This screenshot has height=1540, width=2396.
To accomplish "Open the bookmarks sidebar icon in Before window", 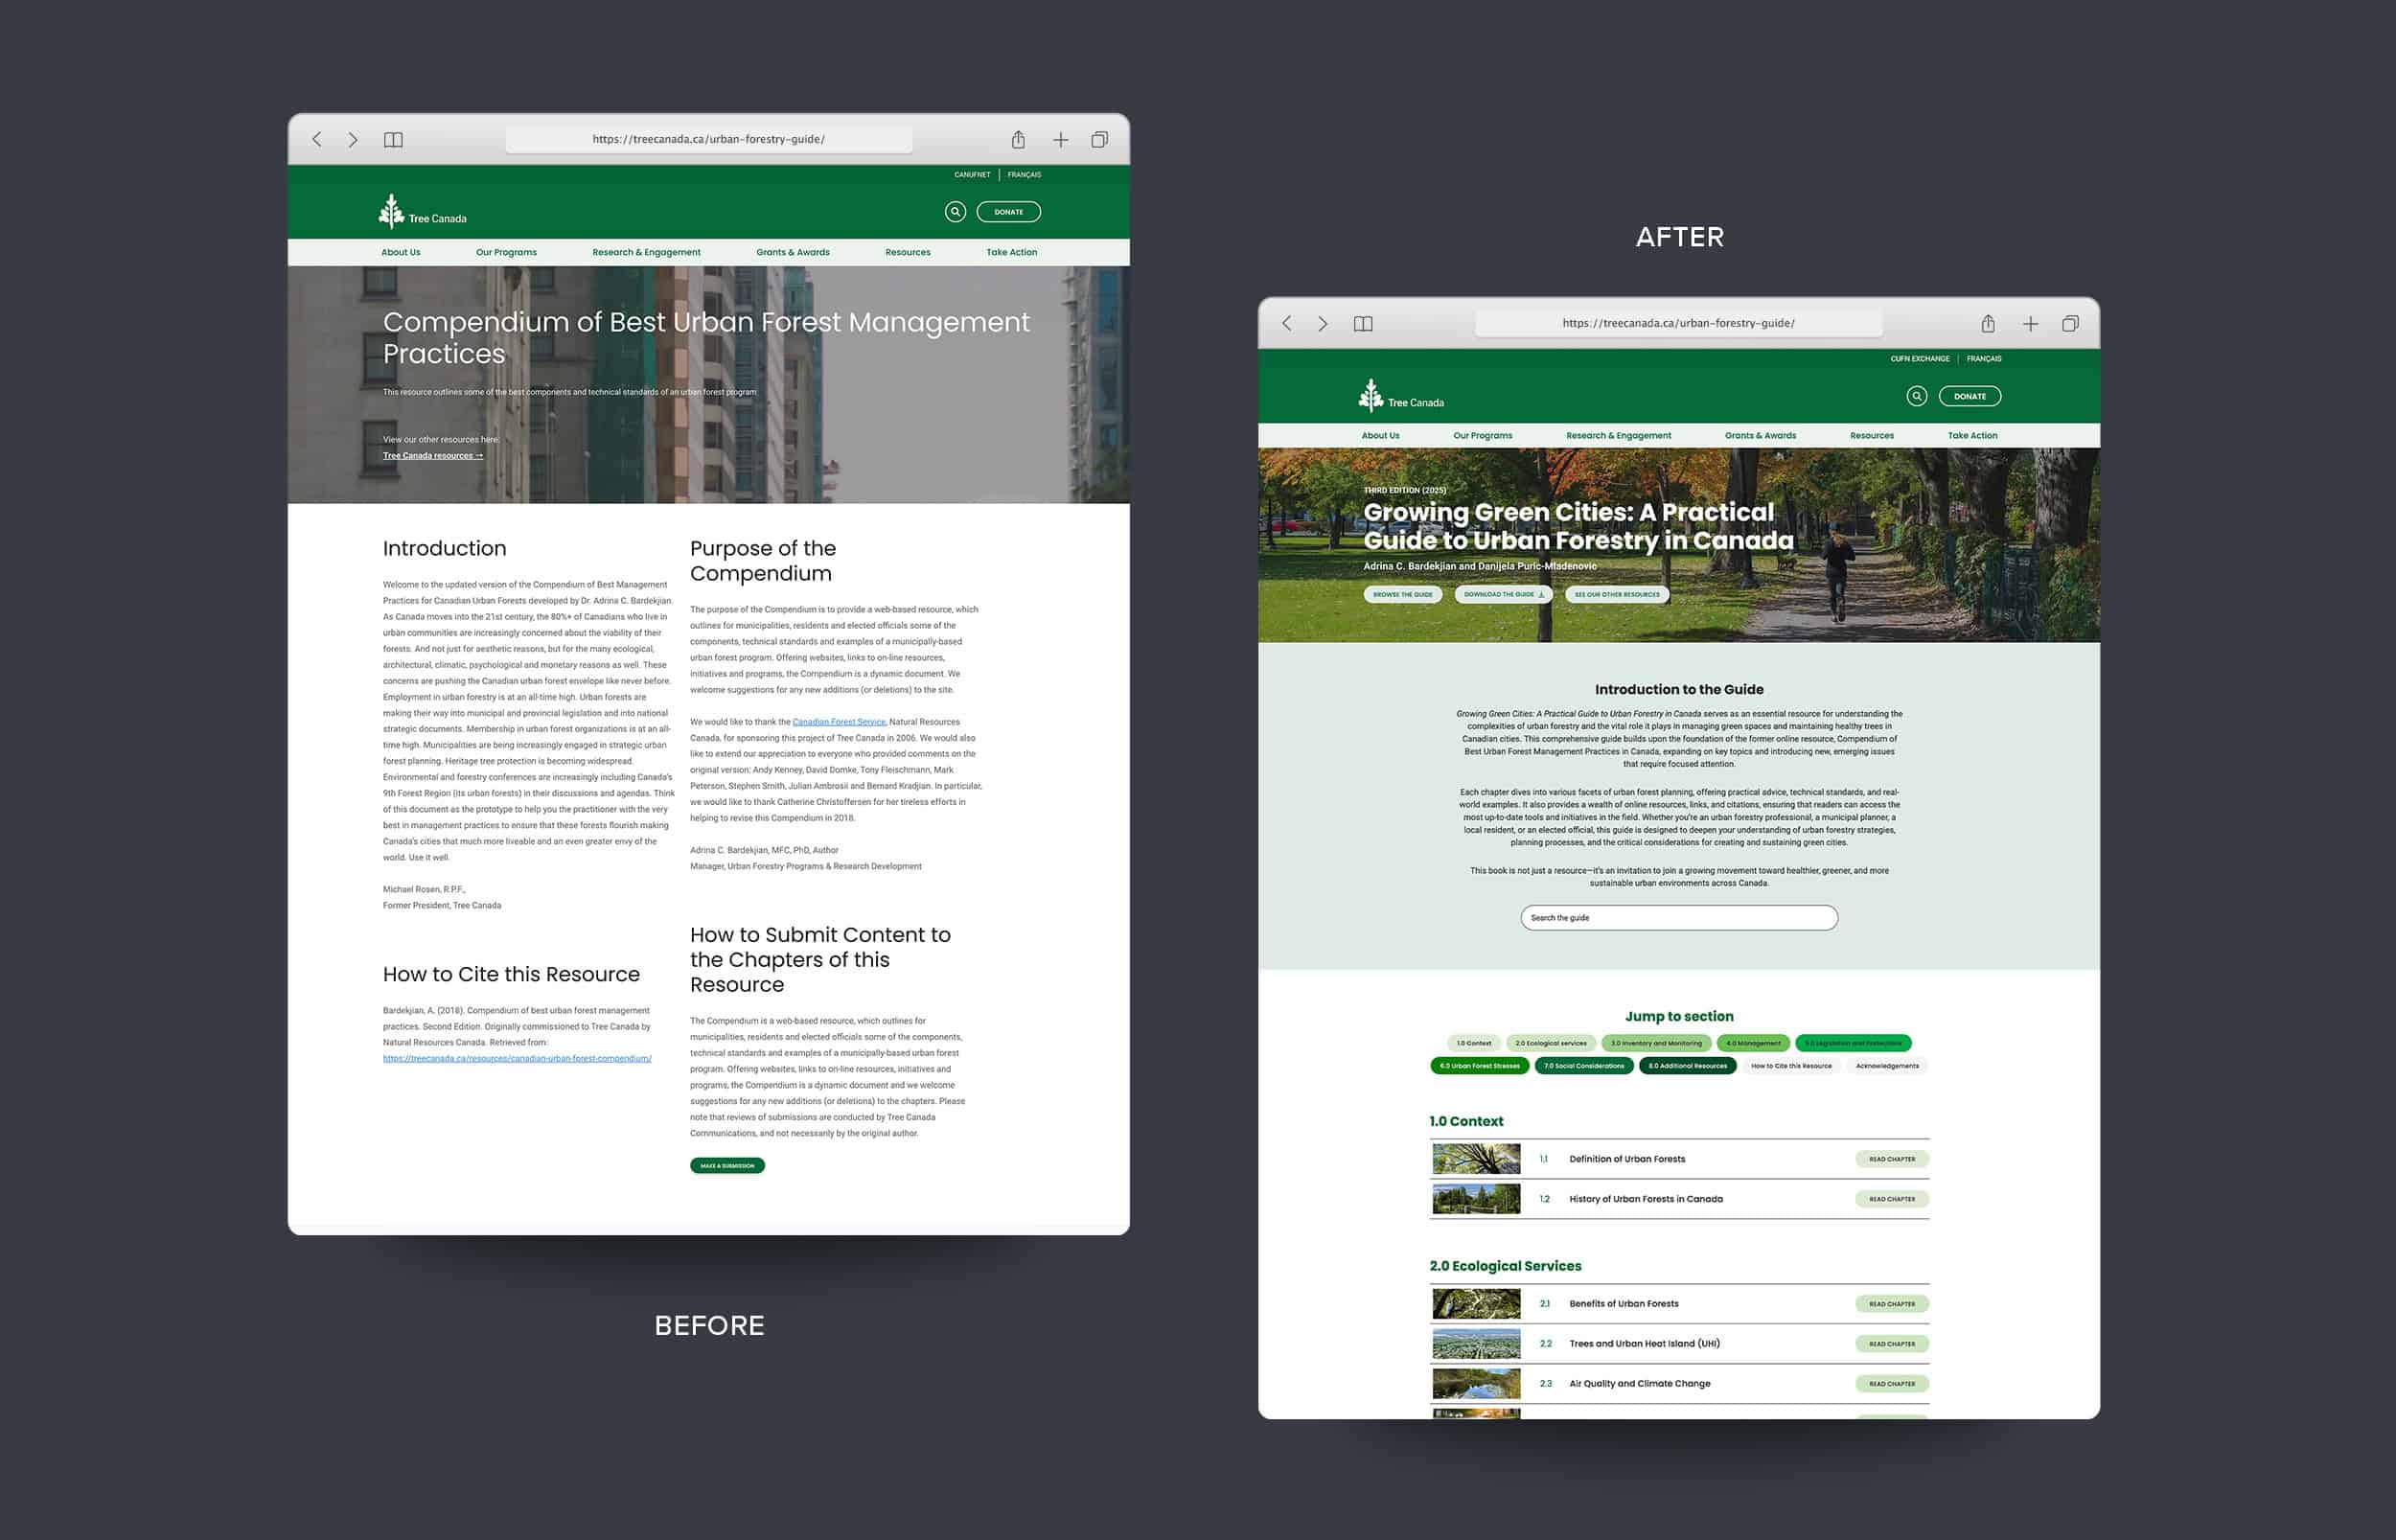I will pos(393,140).
